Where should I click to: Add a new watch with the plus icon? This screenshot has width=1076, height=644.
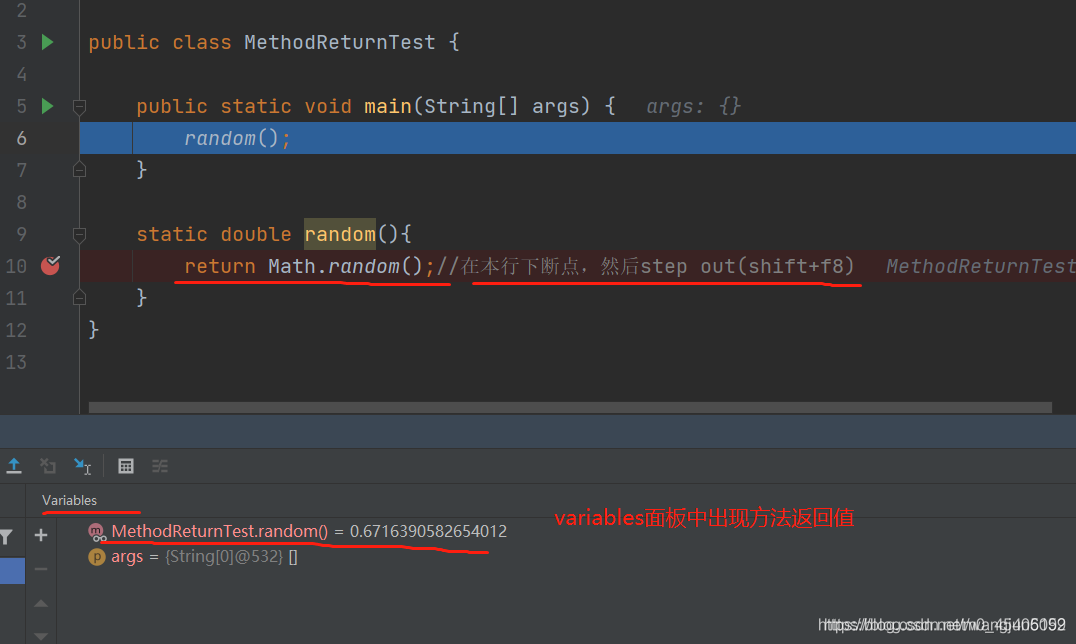pos(41,535)
